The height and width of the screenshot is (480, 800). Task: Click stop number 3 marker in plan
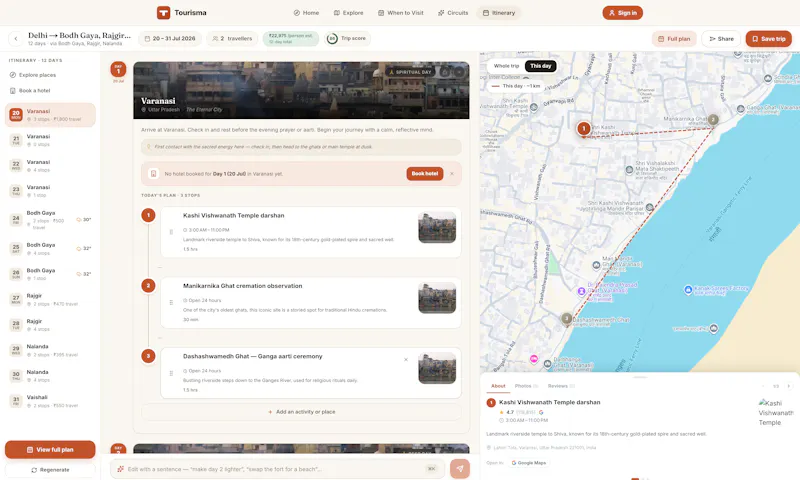[148, 356]
